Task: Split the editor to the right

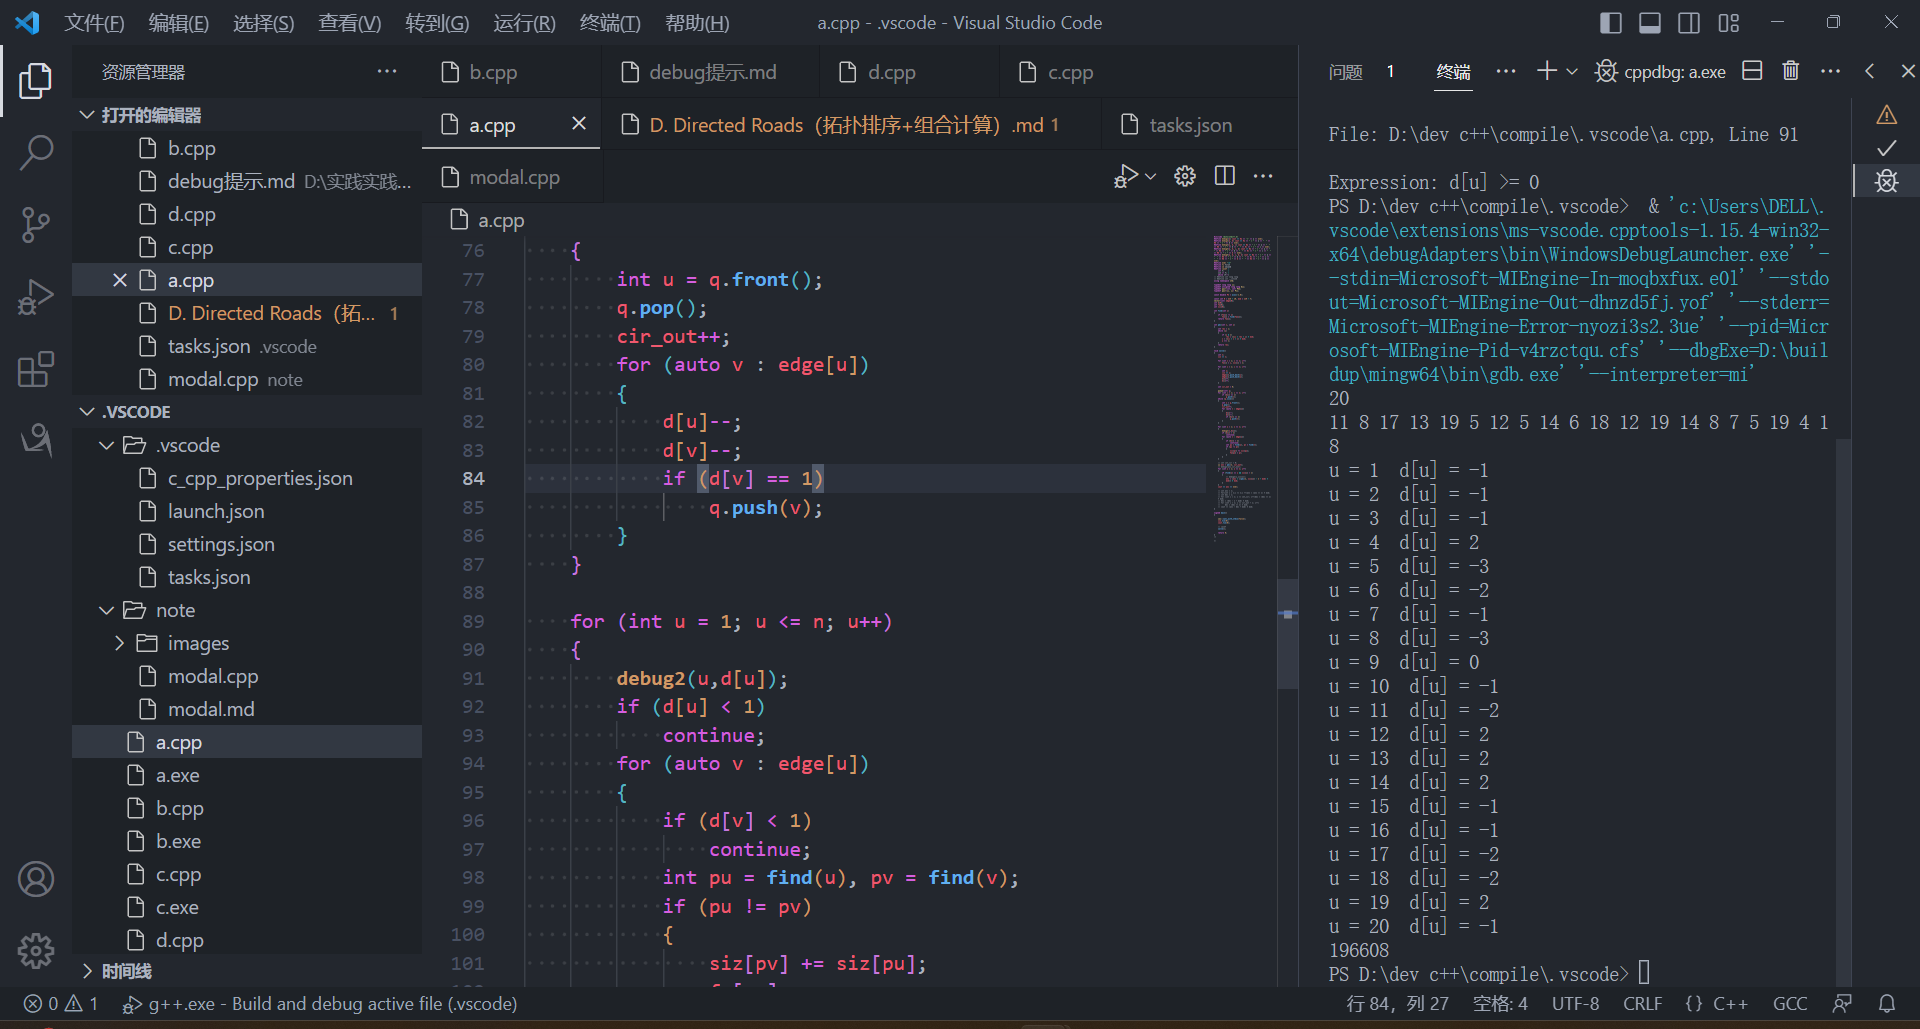Action: pos(1225,176)
